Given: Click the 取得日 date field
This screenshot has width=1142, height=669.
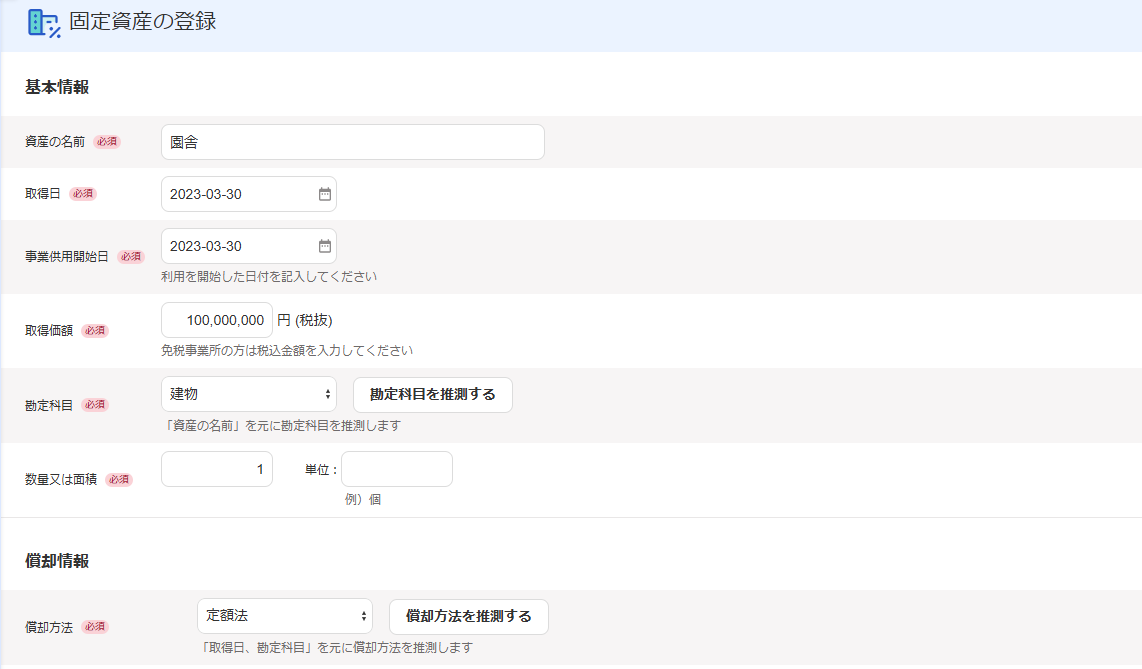Looking at the screenshot, I should 248,194.
